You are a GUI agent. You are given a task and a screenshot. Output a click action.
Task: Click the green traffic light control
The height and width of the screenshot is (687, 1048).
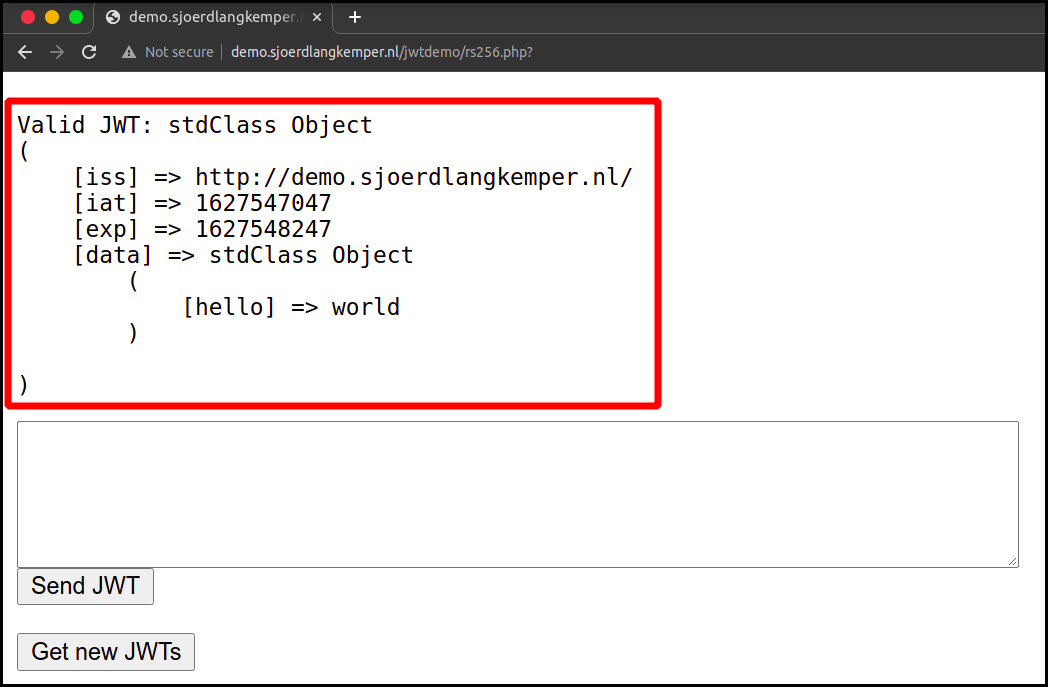74,17
